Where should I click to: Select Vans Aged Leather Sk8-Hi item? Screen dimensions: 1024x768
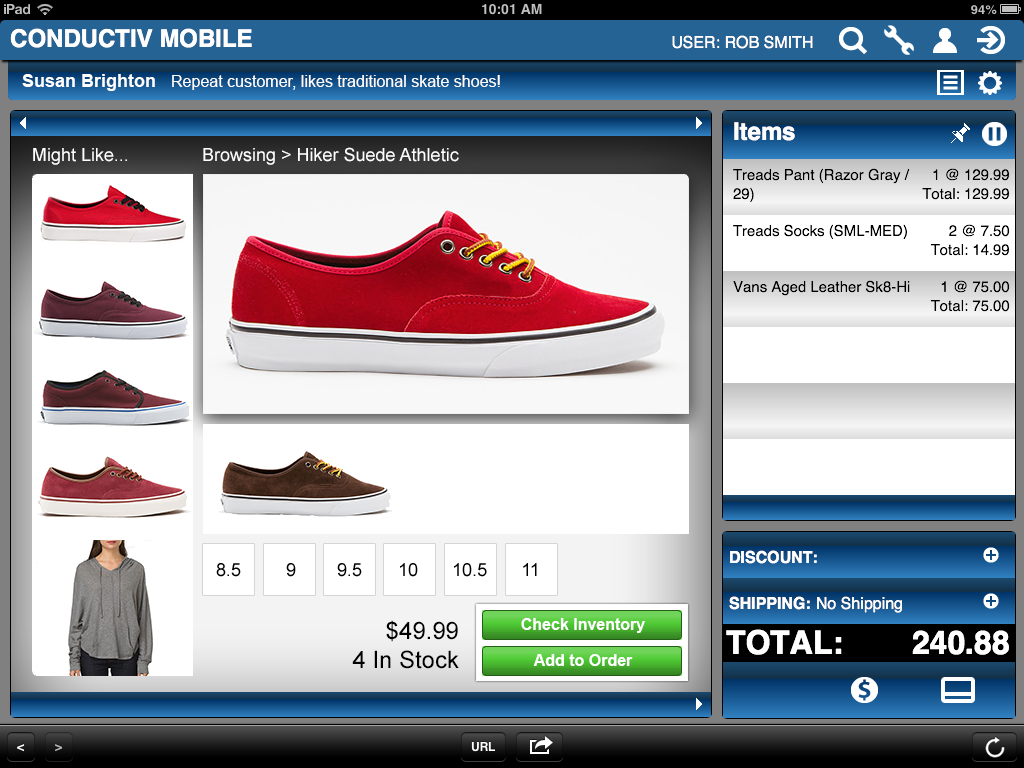click(870, 296)
